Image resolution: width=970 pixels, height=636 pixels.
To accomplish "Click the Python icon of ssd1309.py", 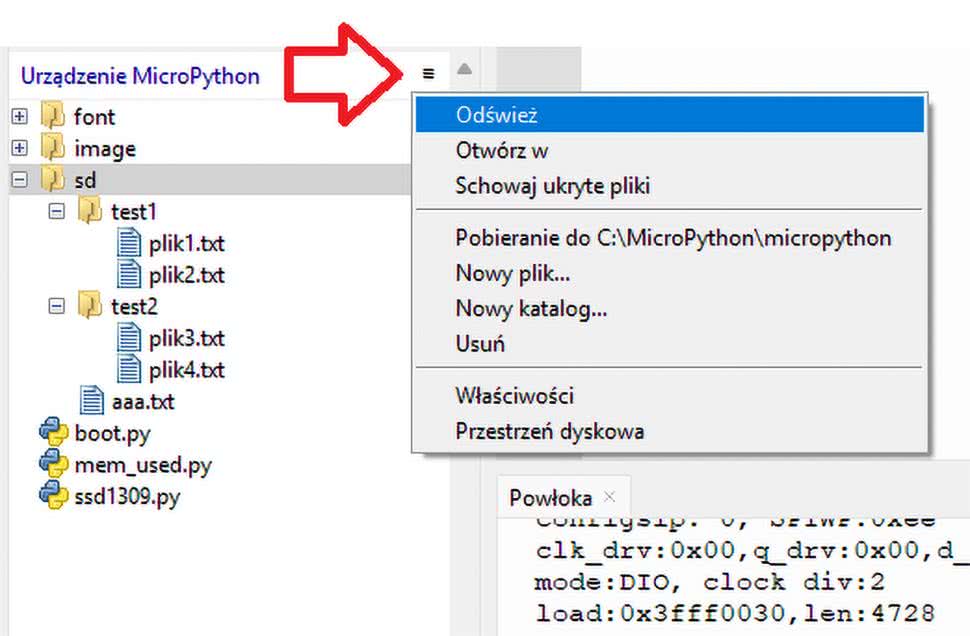I will coord(53,495).
